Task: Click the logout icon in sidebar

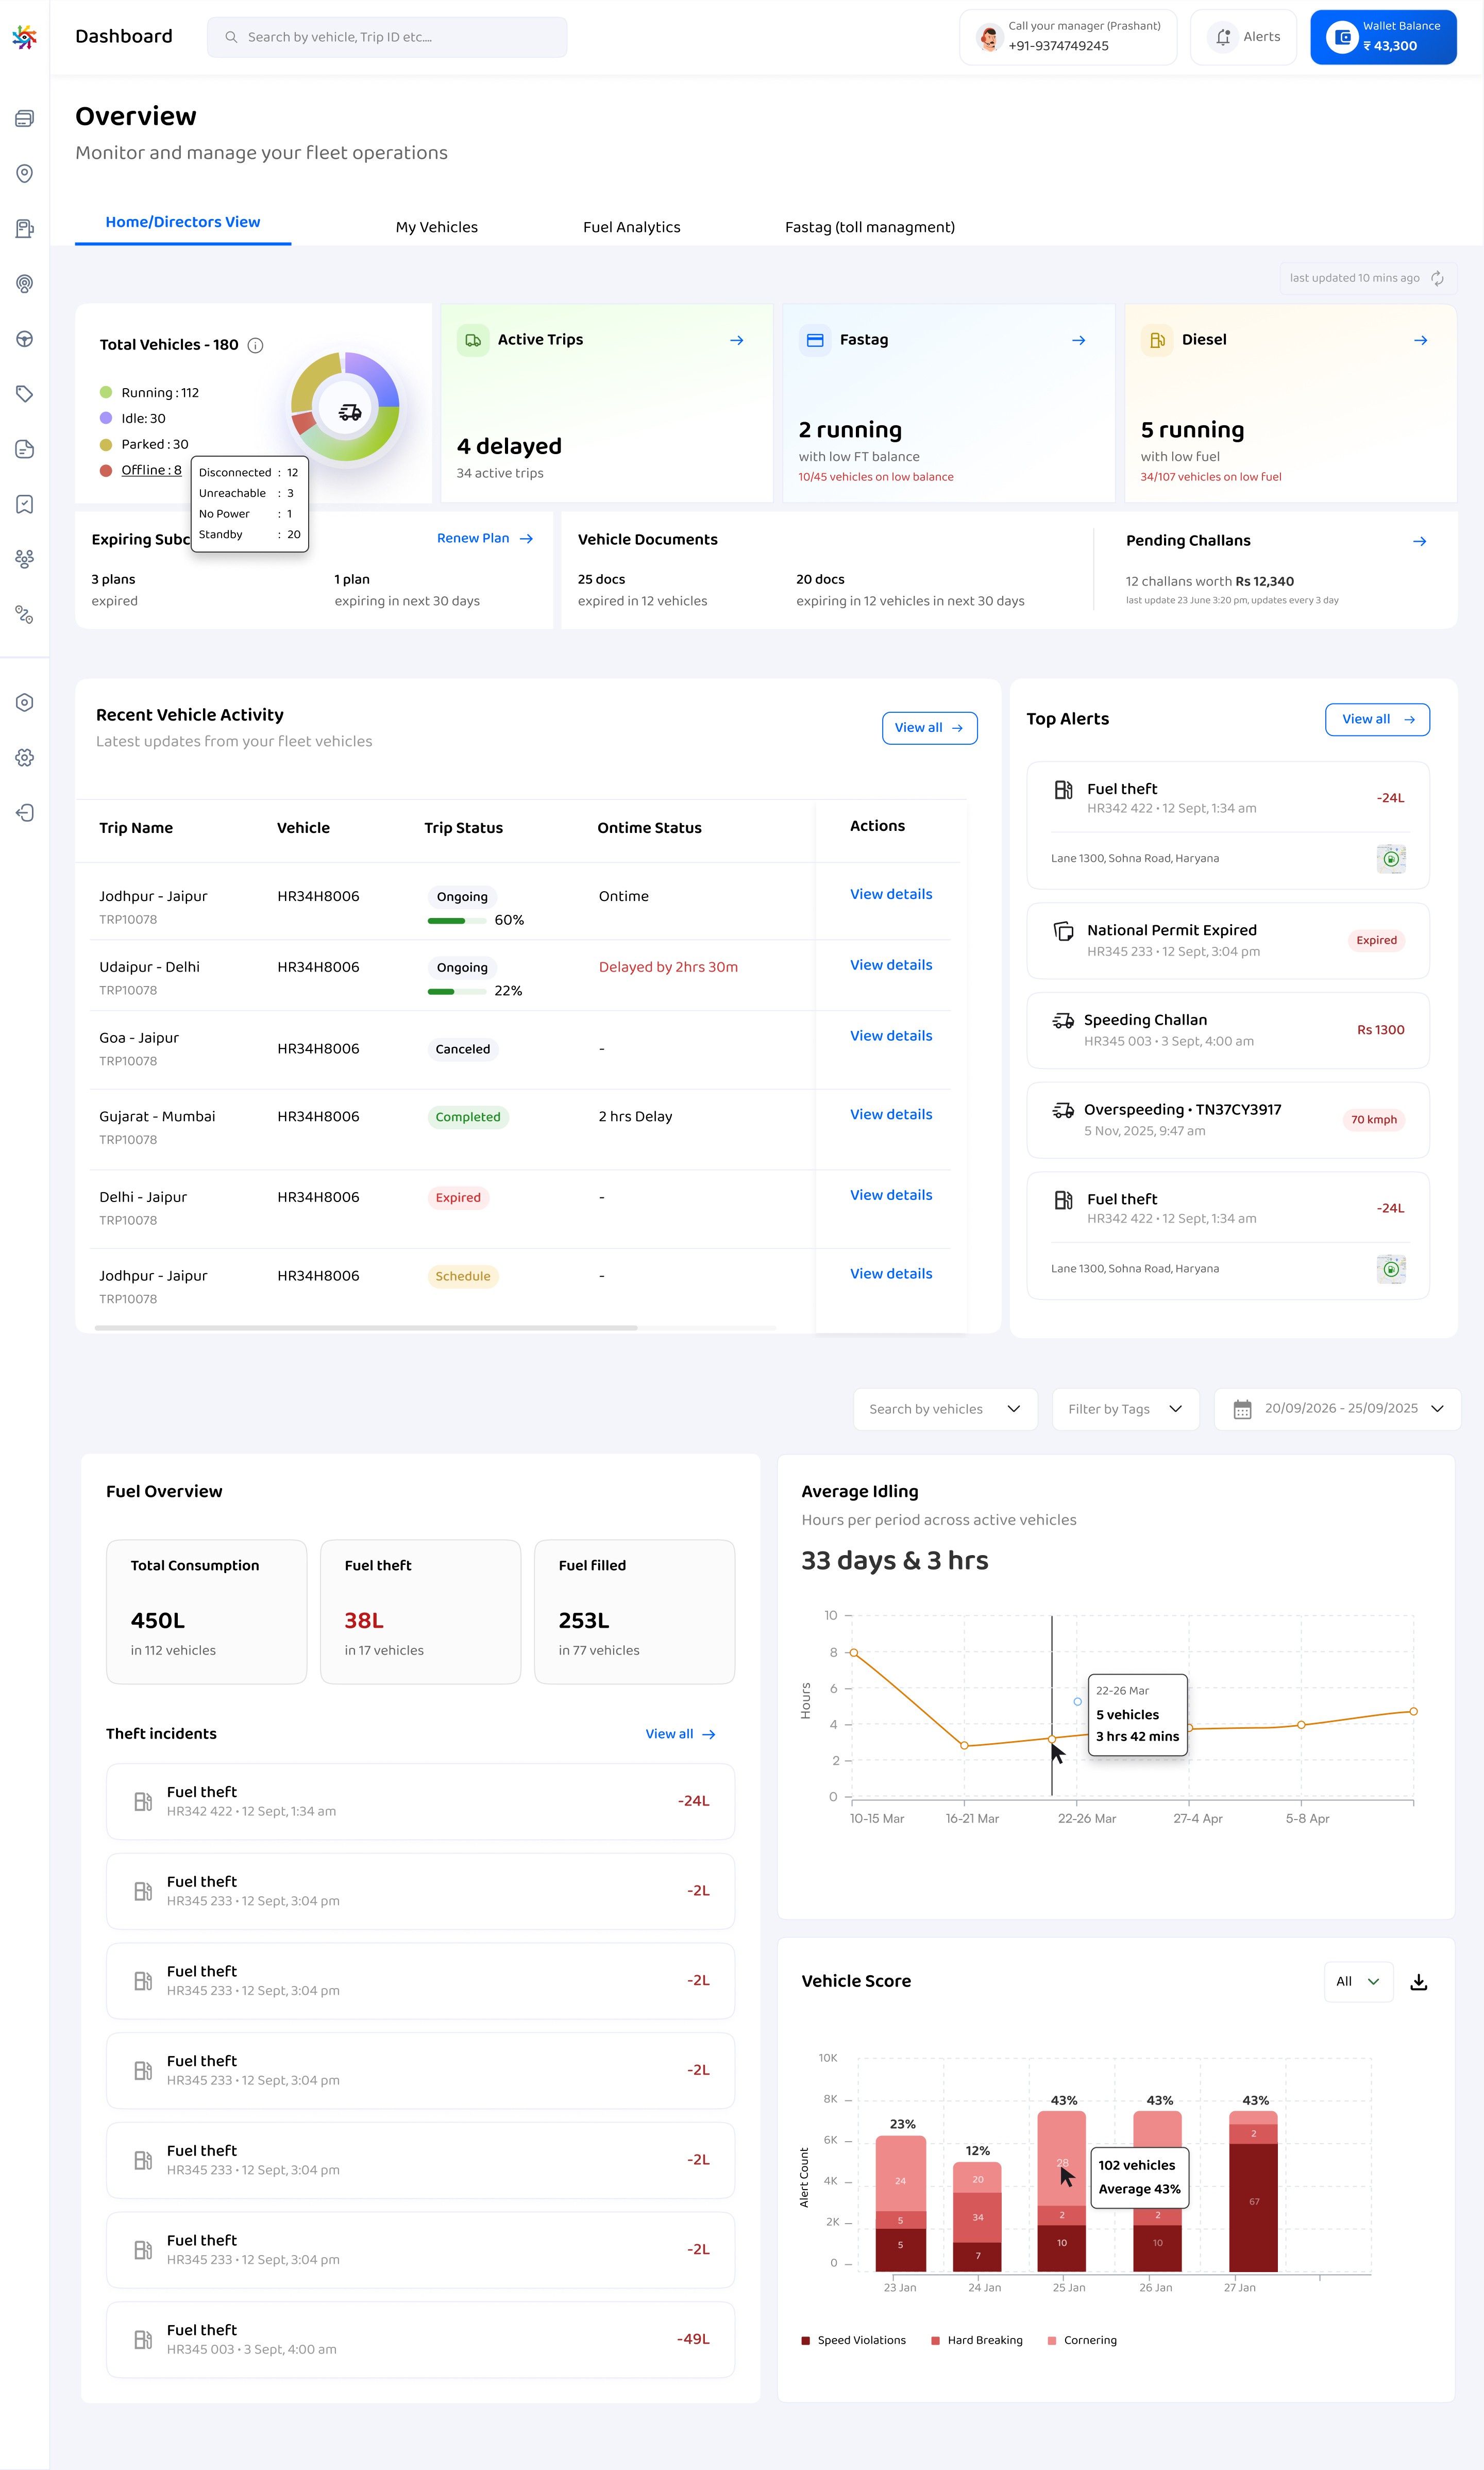Action: [25, 813]
